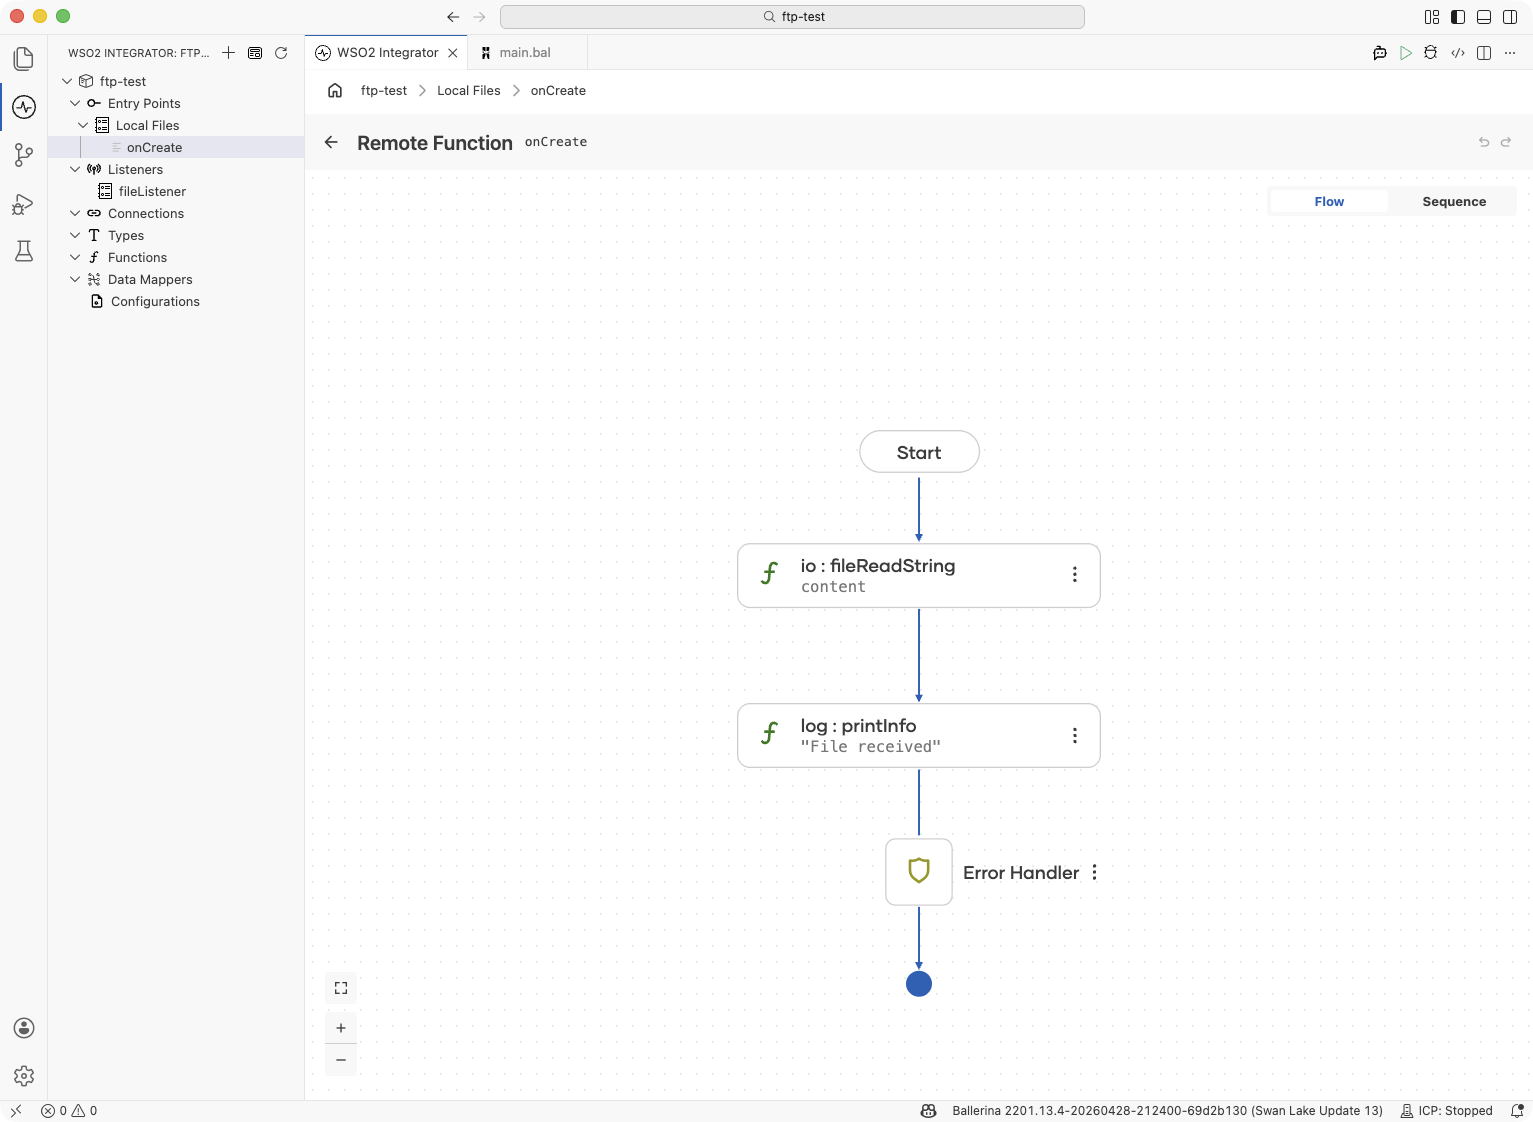Expand the Connections tree section
The width and height of the screenshot is (1533, 1122).
coord(75,213)
